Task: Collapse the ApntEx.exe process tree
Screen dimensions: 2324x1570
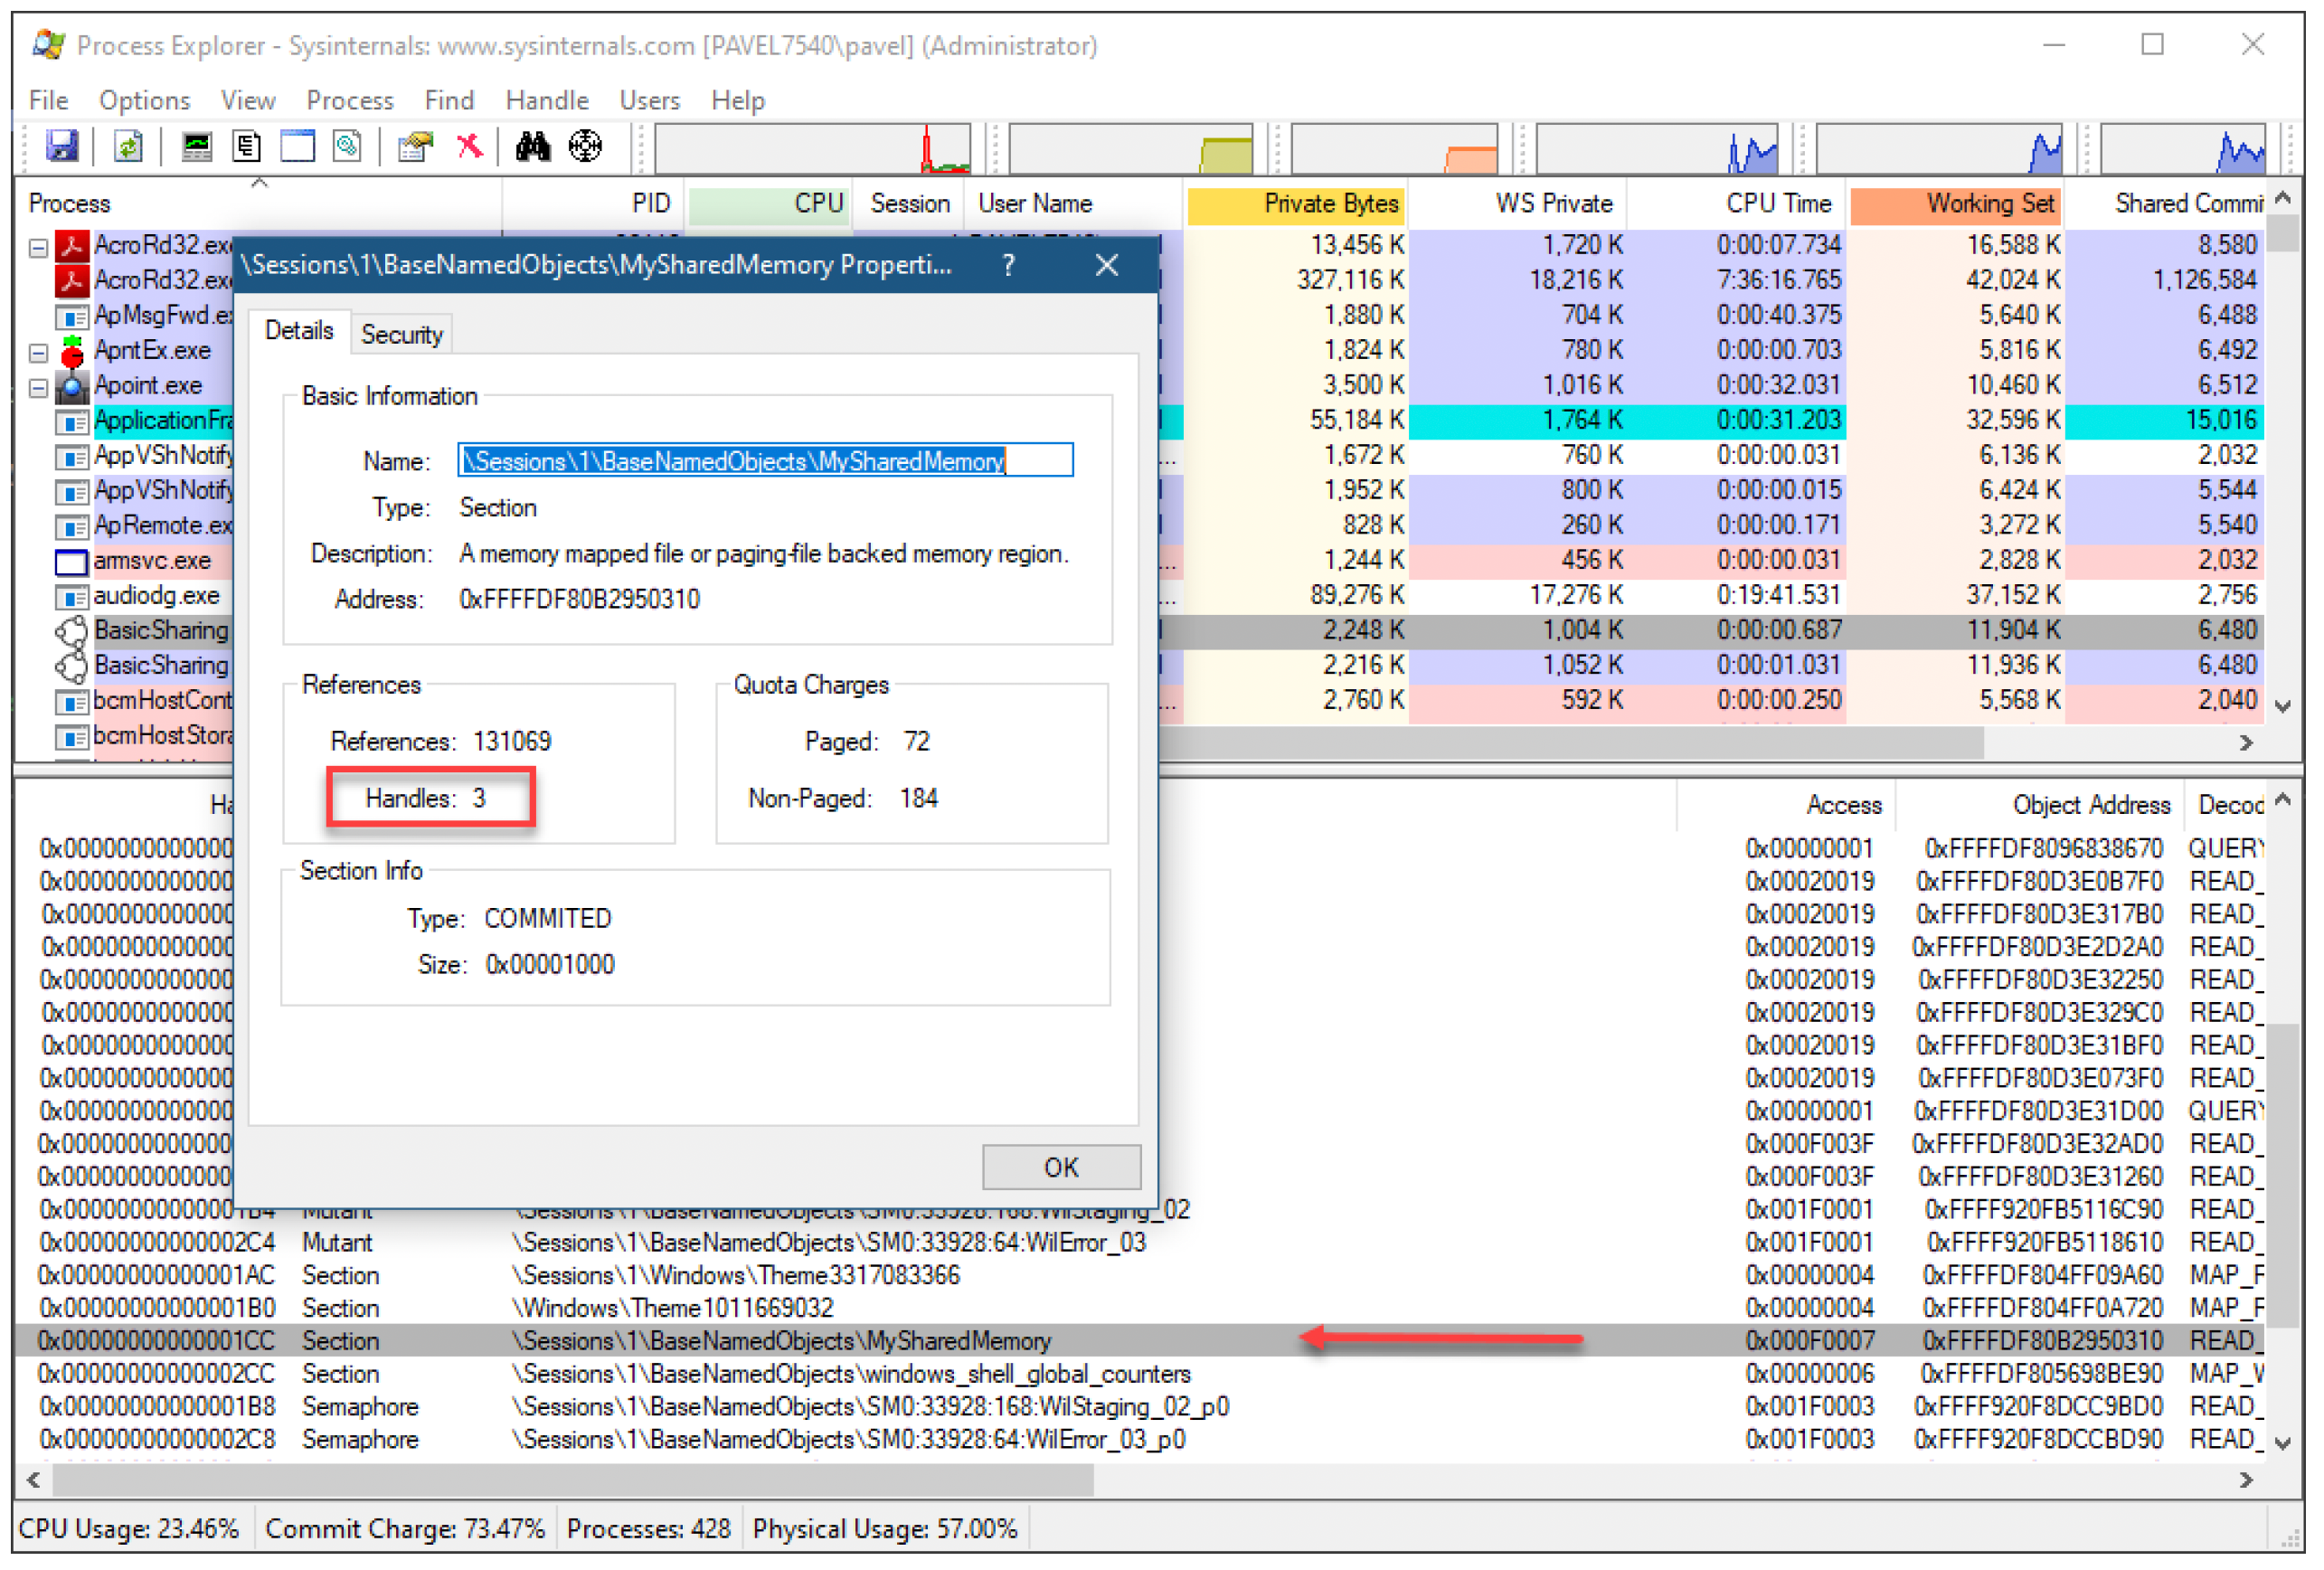Action: click(x=38, y=352)
